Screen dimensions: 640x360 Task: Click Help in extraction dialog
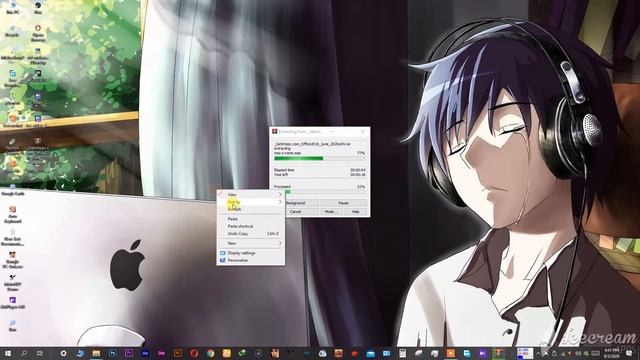click(356, 212)
